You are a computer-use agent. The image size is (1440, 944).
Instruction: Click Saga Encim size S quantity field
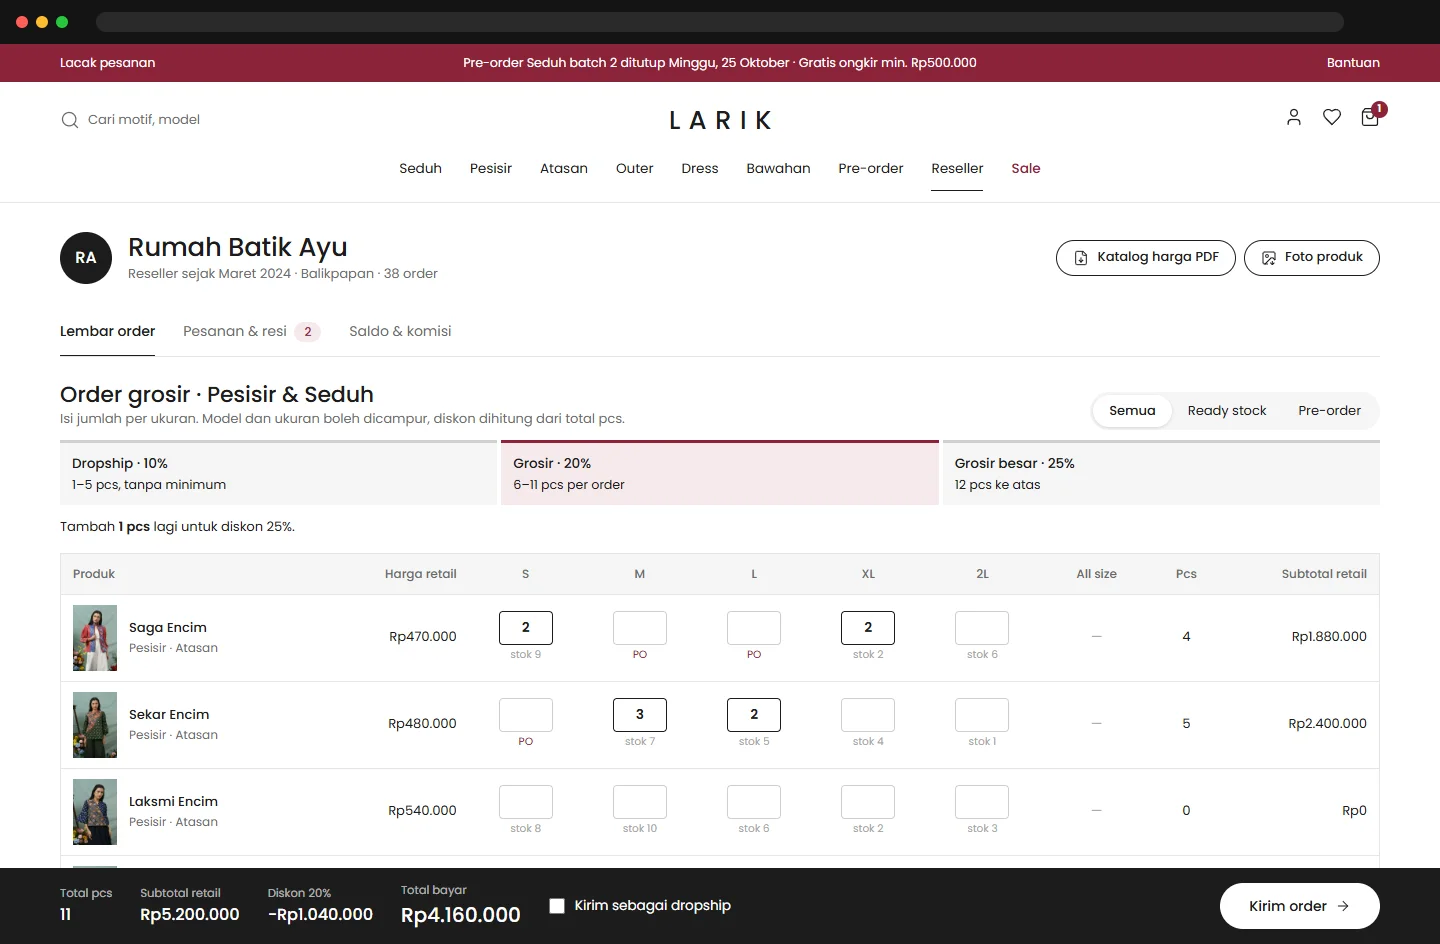(x=526, y=627)
